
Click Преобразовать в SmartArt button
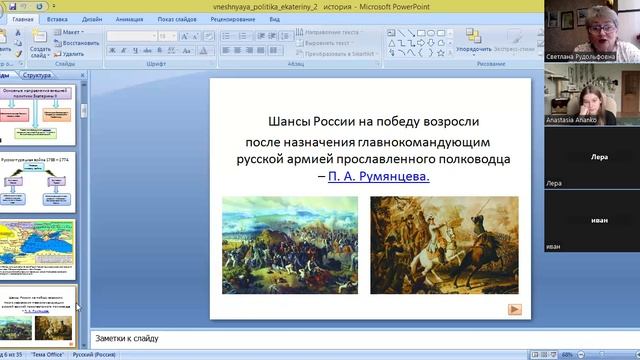click(x=336, y=53)
